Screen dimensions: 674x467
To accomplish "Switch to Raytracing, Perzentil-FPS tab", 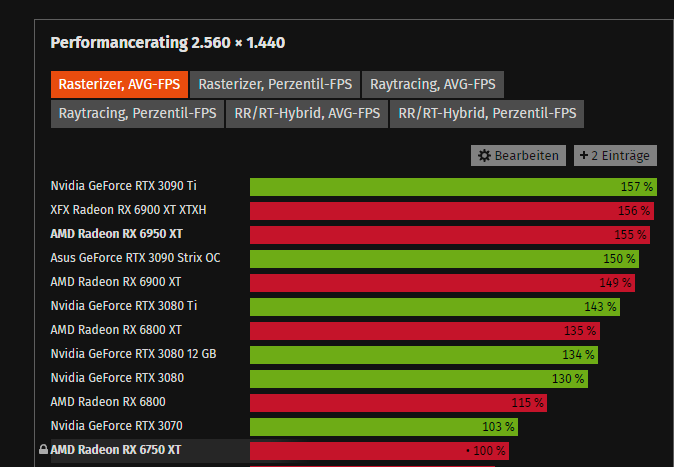I will pyautogui.click(x=137, y=114).
